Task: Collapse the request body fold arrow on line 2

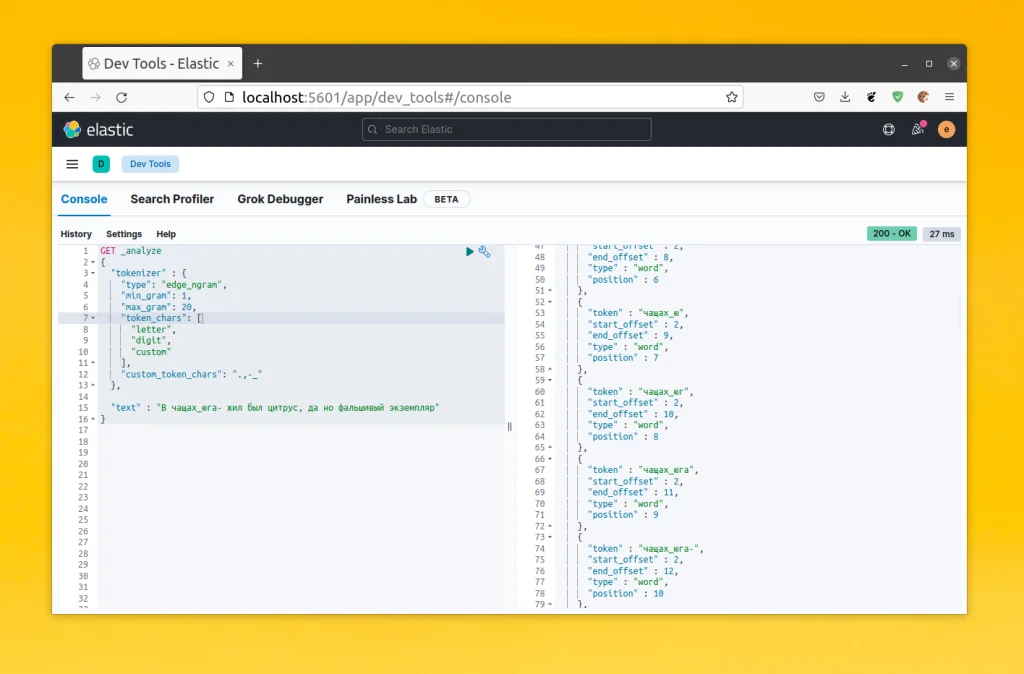Action: [95, 262]
